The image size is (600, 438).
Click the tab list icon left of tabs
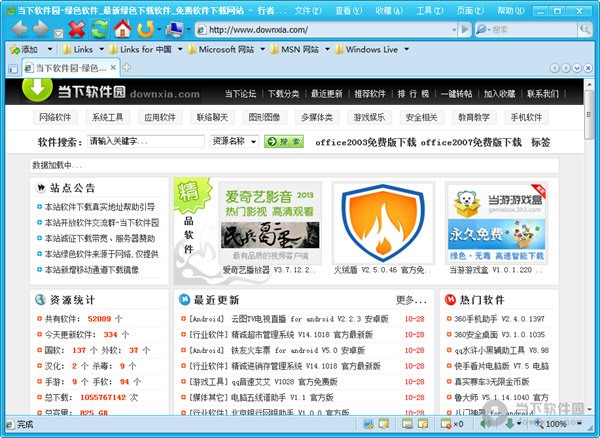coord(13,69)
